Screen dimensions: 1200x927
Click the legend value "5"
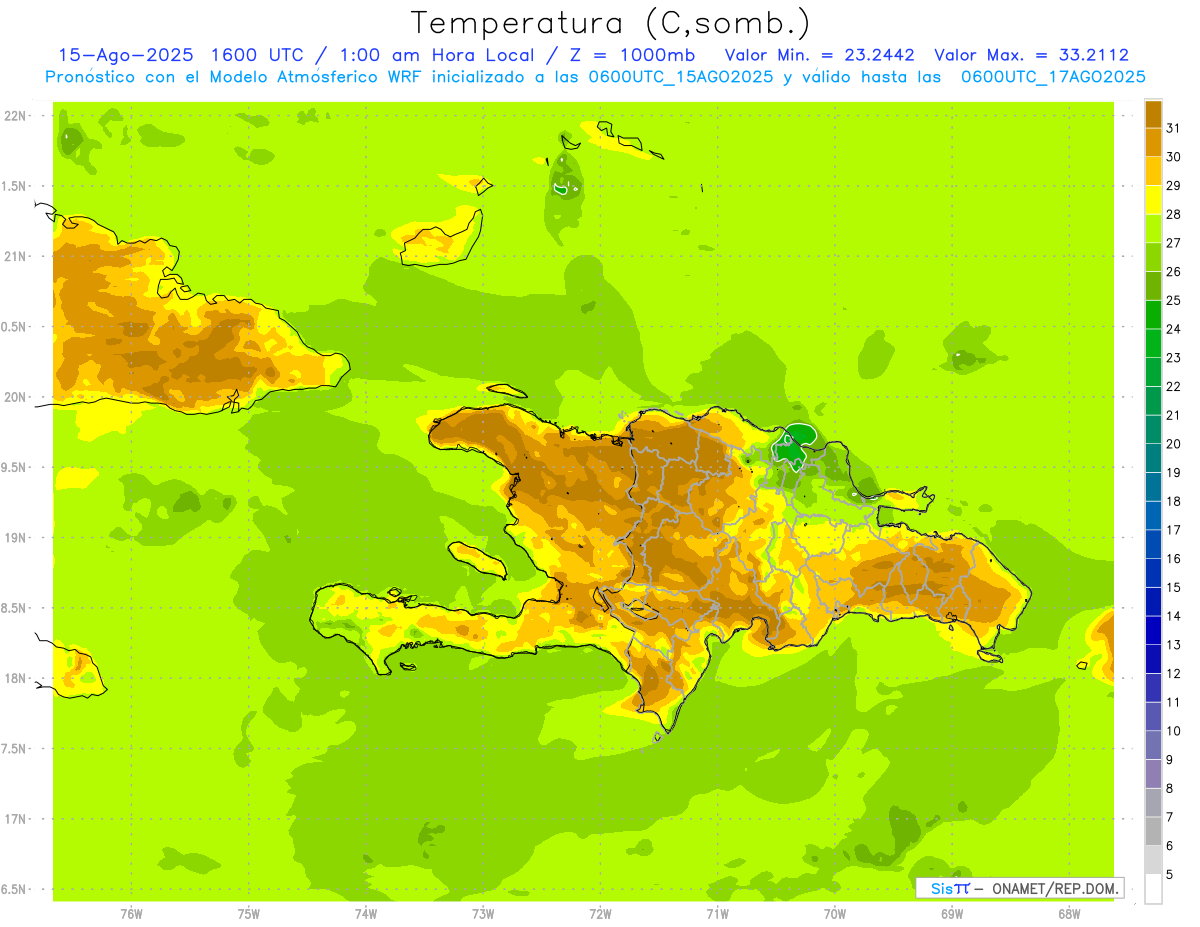coord(1170,875)
